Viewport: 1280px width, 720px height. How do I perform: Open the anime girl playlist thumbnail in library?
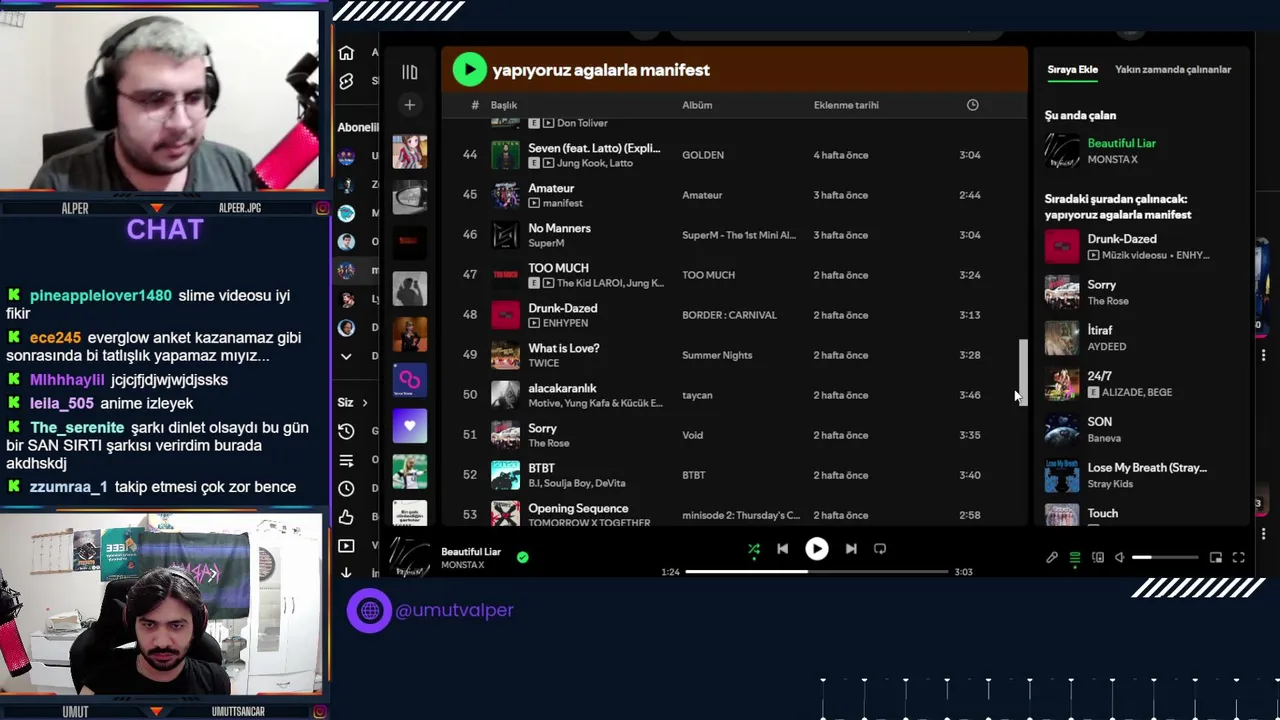pos(409,152)
